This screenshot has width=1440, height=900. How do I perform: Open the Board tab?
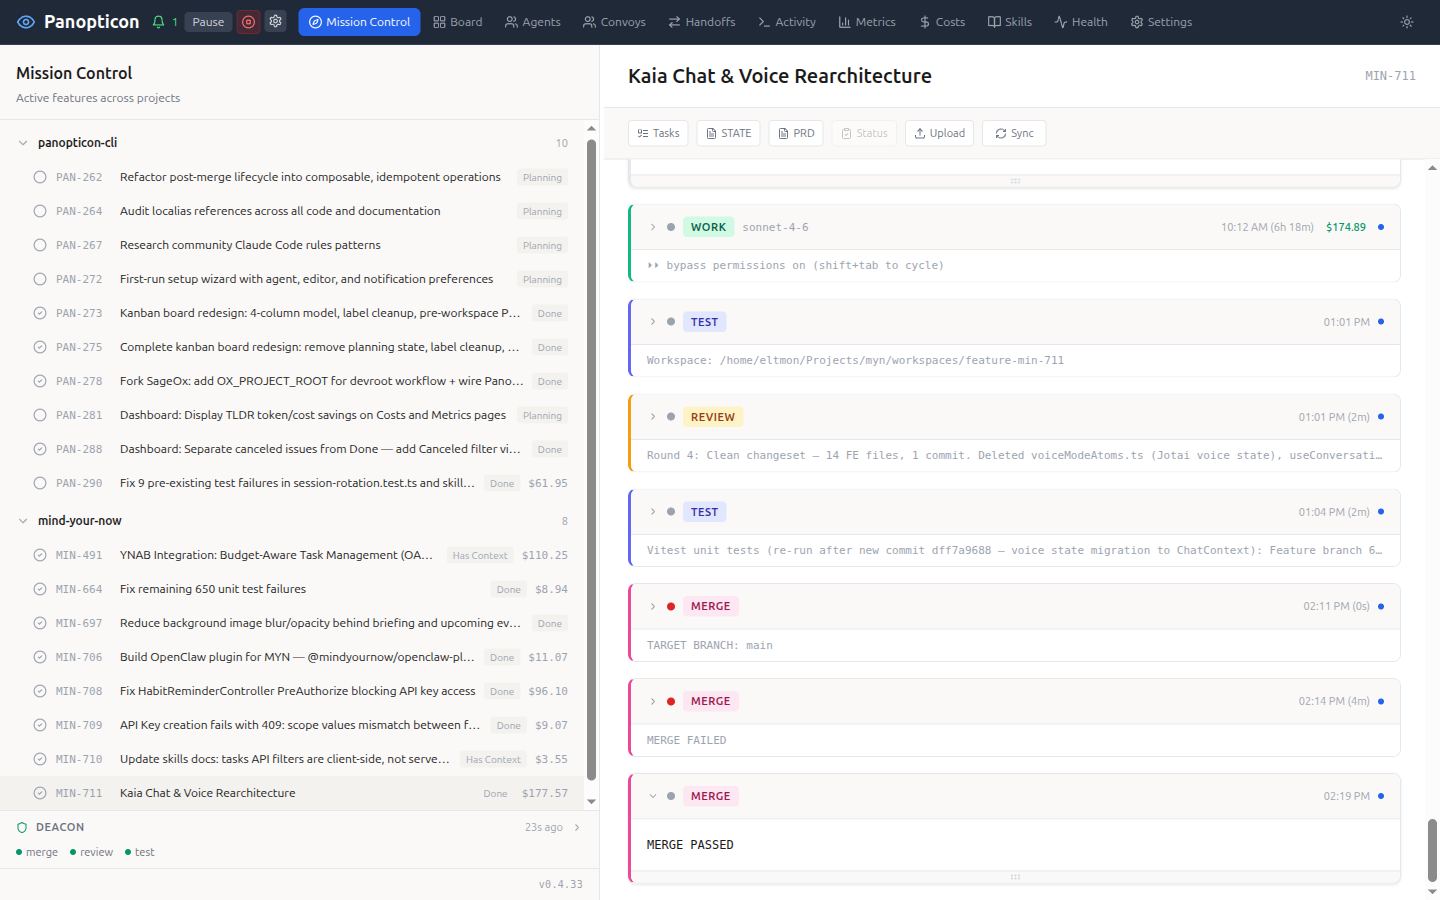(458, 22)
